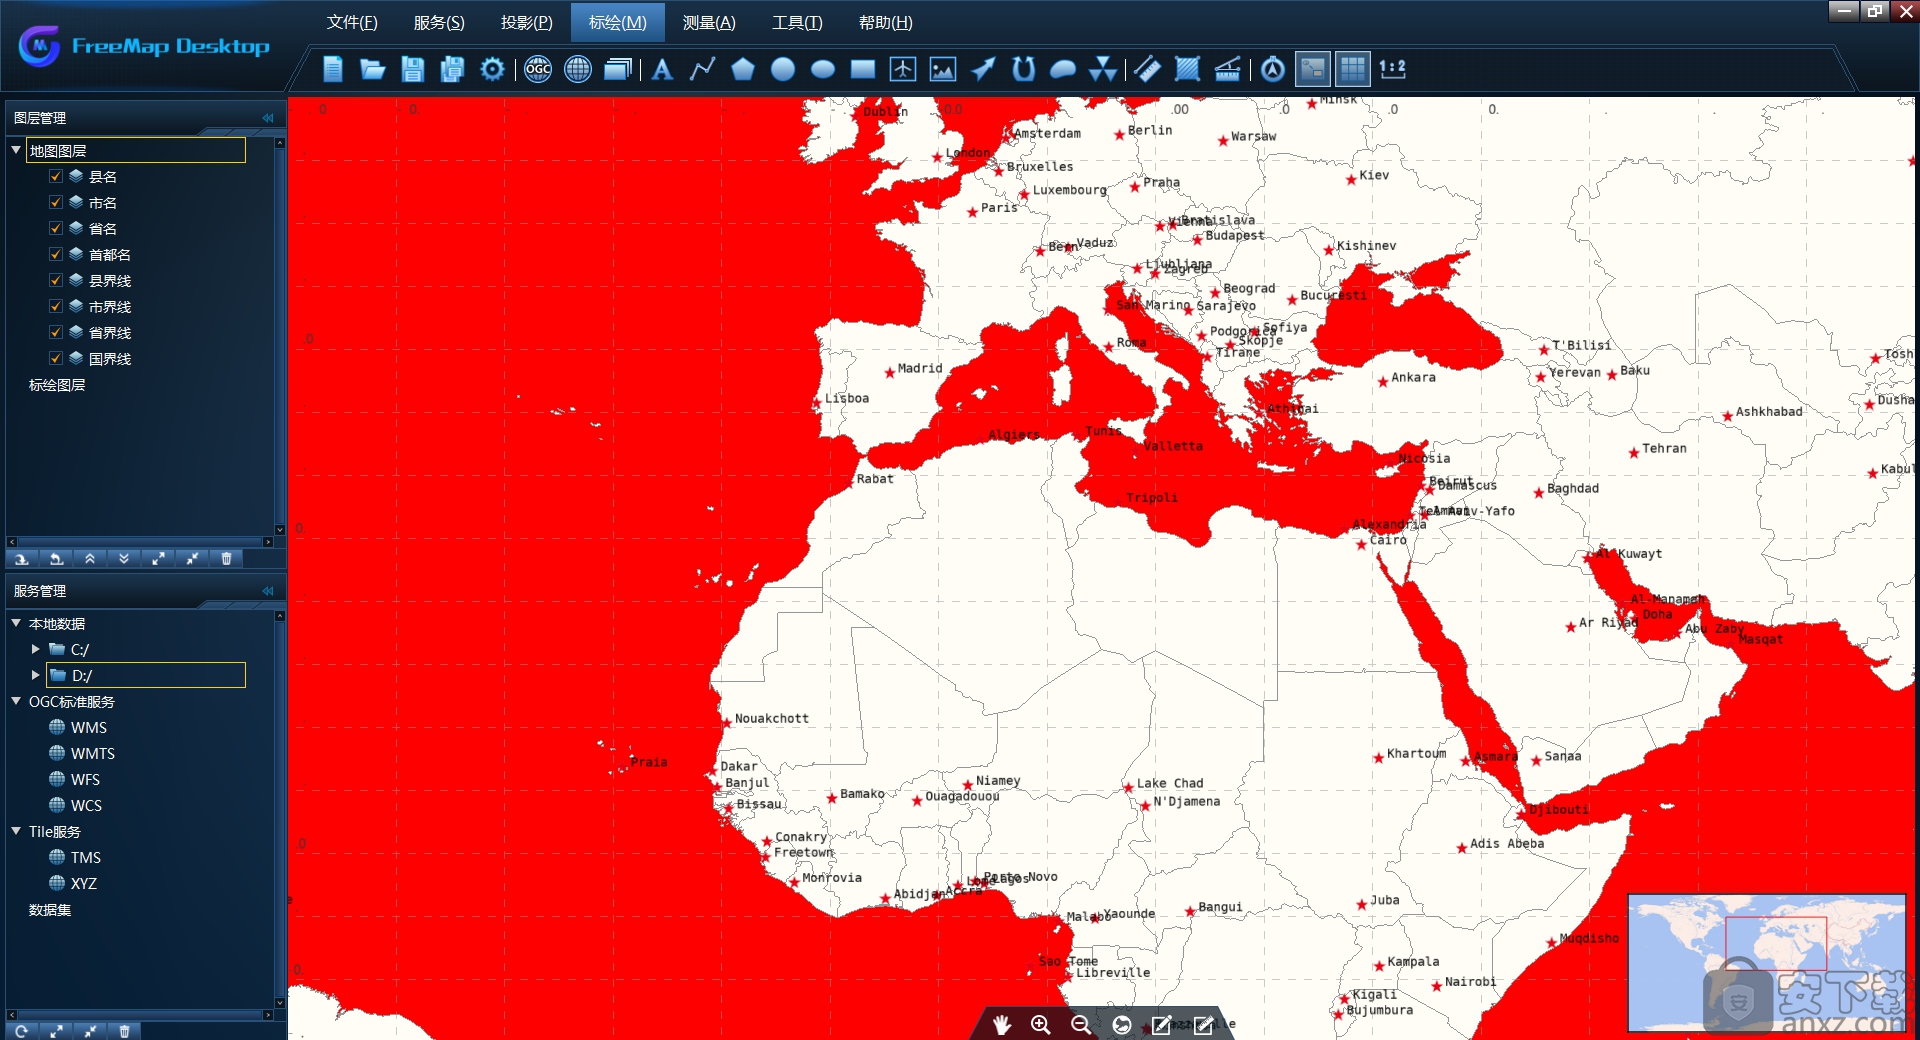Select the circle drawing tool
The height and width of the screenshot is (1040, 1920).
(783, 69)
